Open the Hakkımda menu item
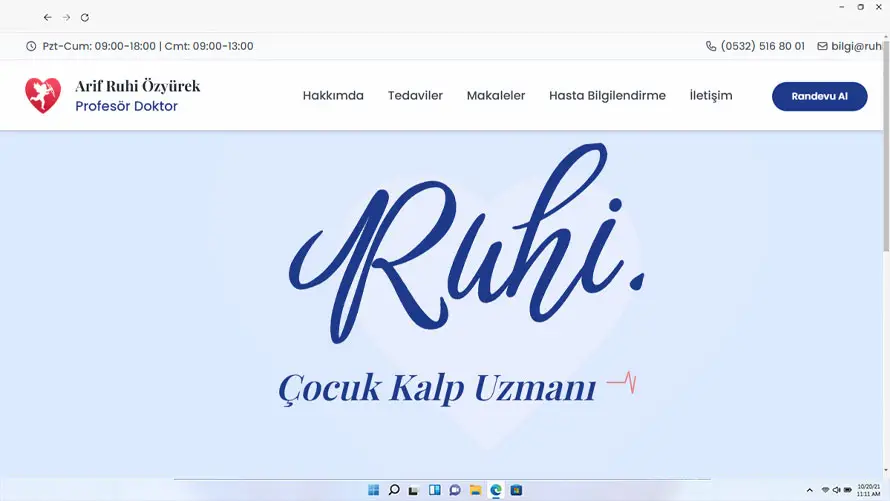 [333, 96]
